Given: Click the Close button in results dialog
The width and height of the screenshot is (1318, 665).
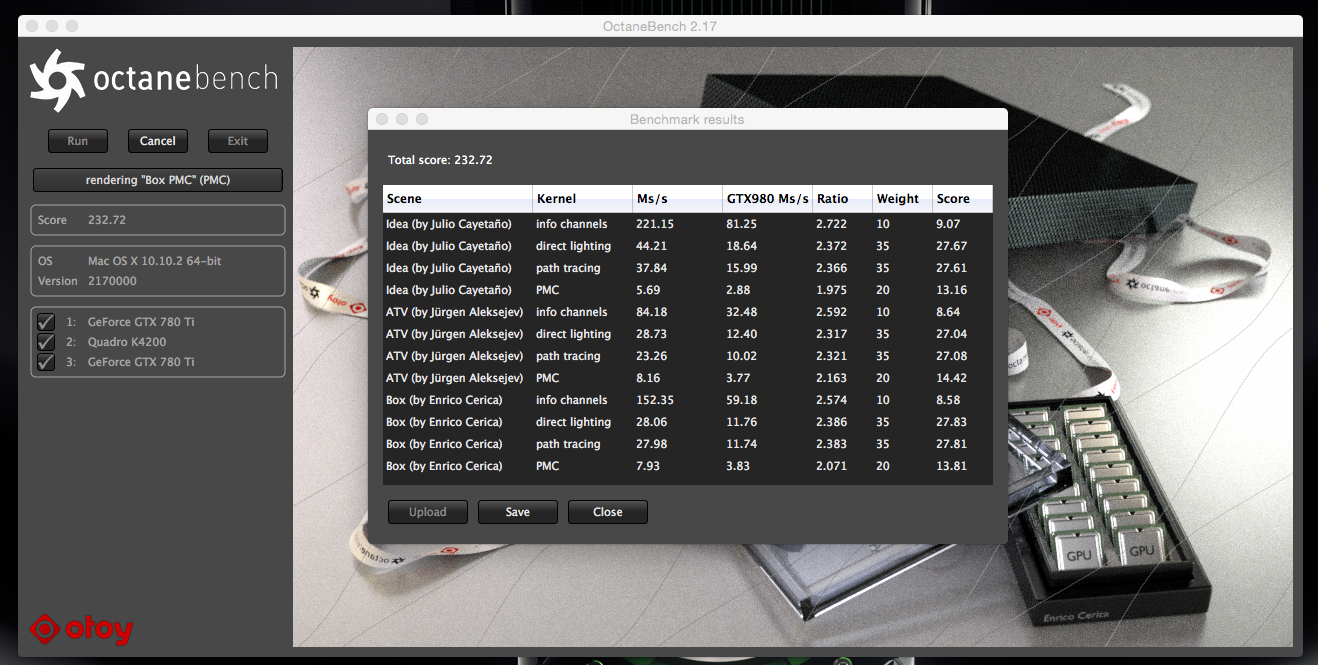Looking at the screenshot, I should pyautogui.click(x=608, y=512).
